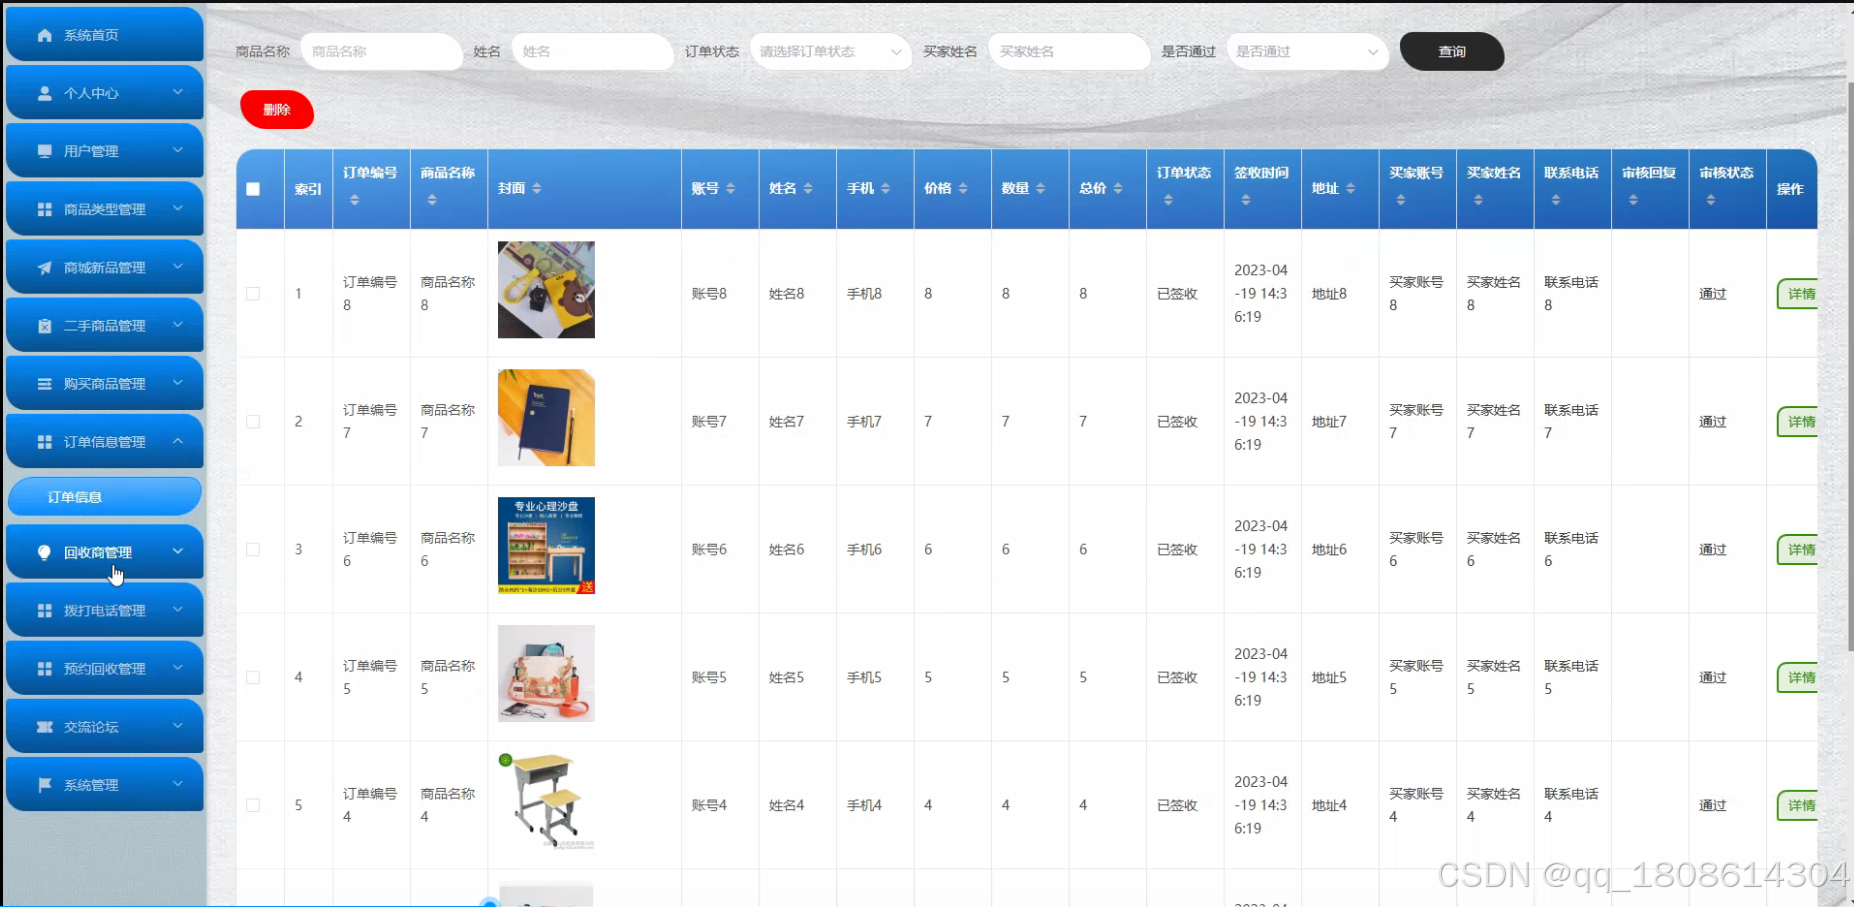Sort table by 价格 column arrows

point(963,188)
